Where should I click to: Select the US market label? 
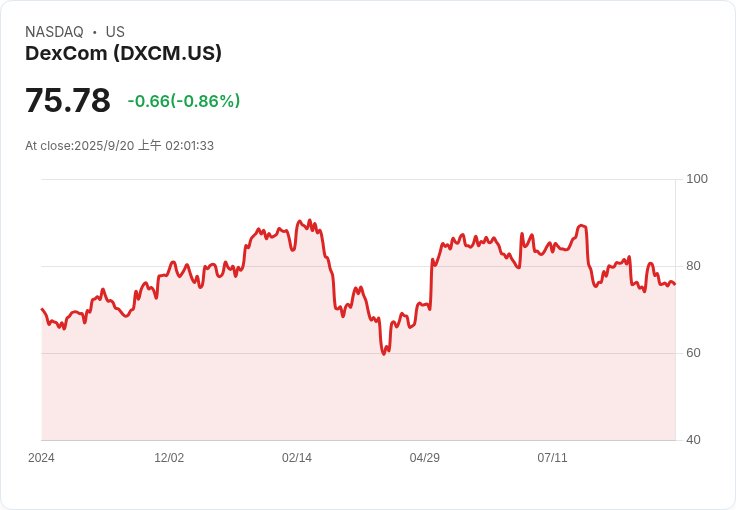[x=115, y=32]
